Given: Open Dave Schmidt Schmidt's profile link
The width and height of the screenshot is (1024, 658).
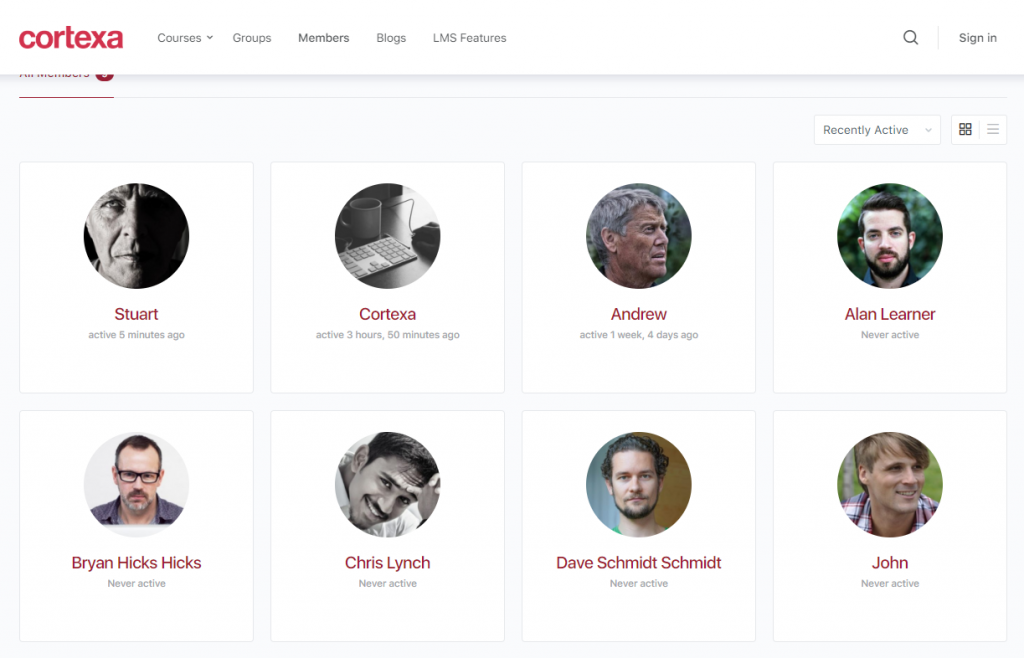Looking at the screenshot, I should [638, 563].
